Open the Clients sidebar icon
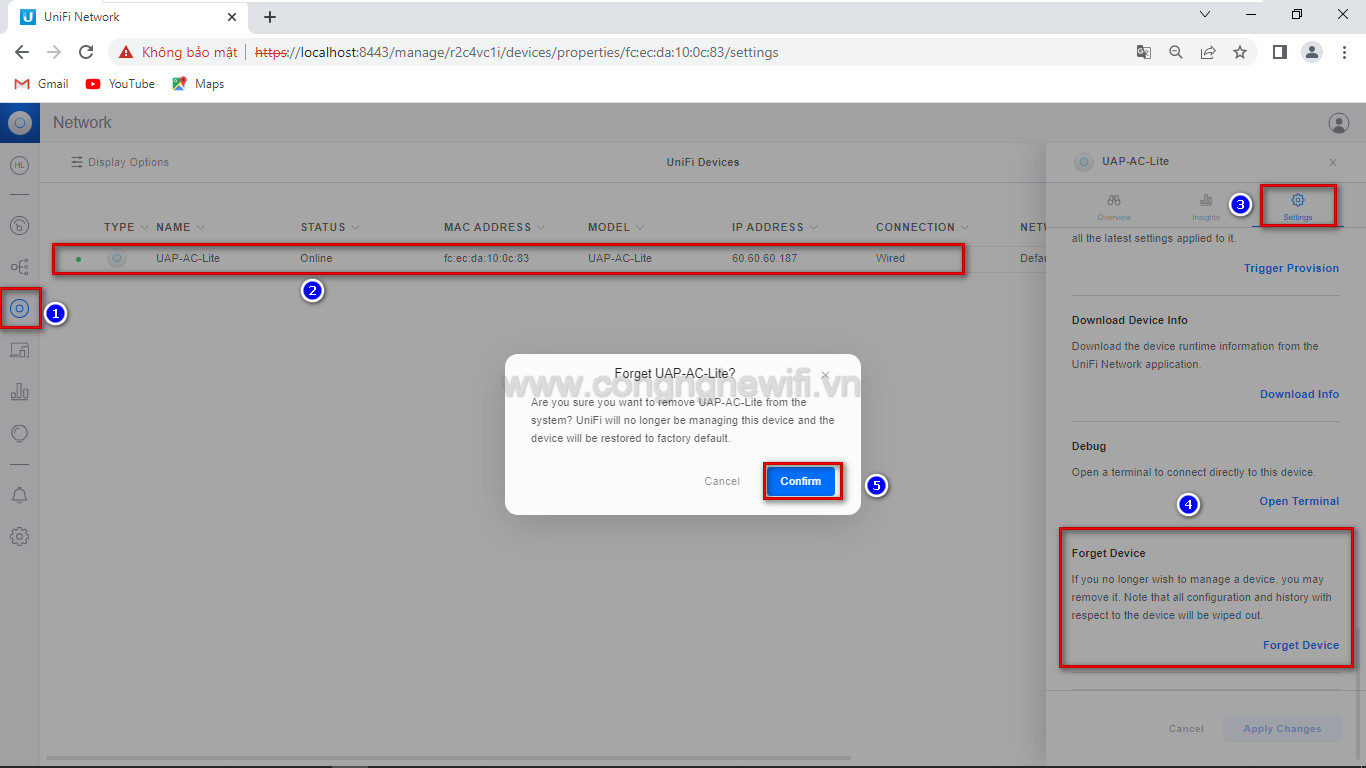The height and width of the screenshot is (768, 1366). [19, 350]
